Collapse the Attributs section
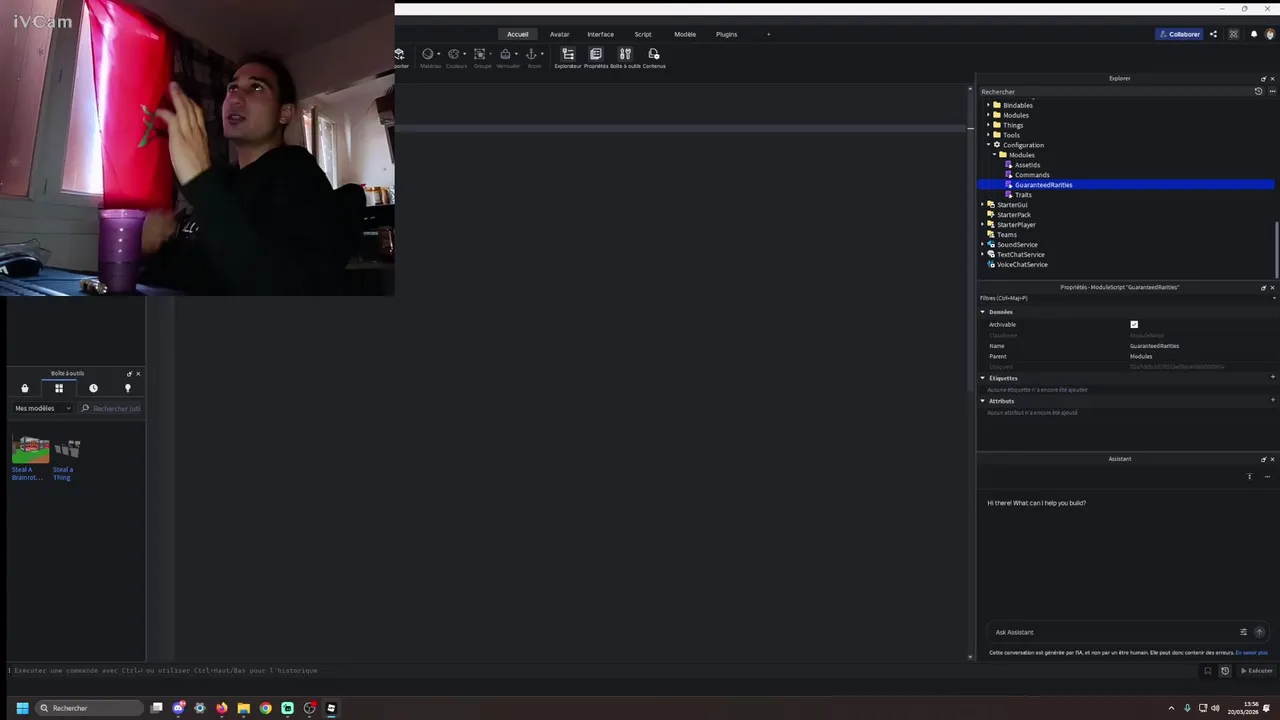The image size is (1280, 720). (983, 401)
